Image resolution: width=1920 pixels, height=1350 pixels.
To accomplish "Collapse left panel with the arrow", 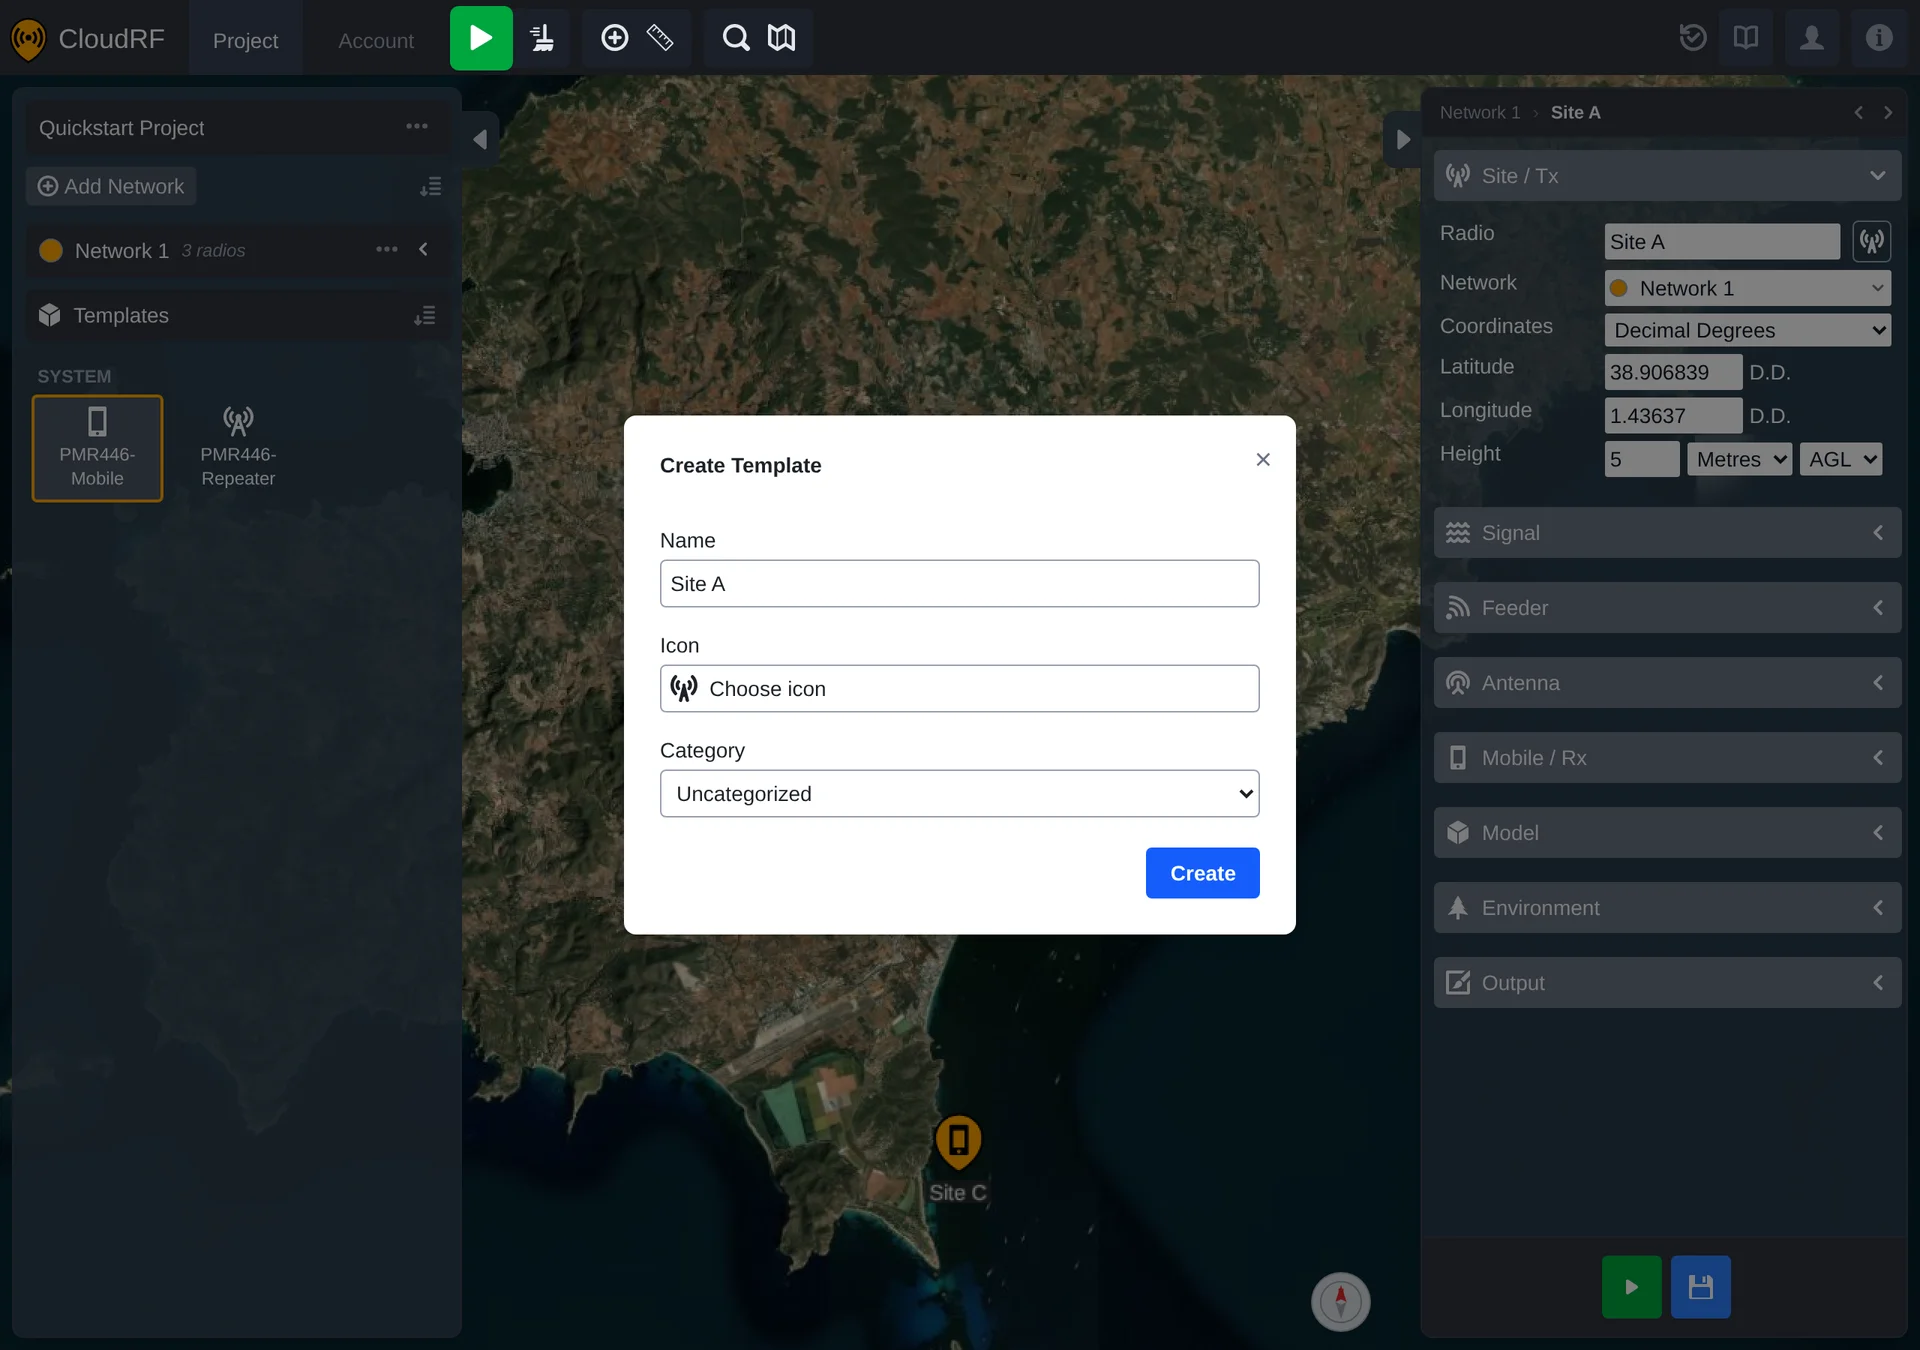I will coord(480,139).
